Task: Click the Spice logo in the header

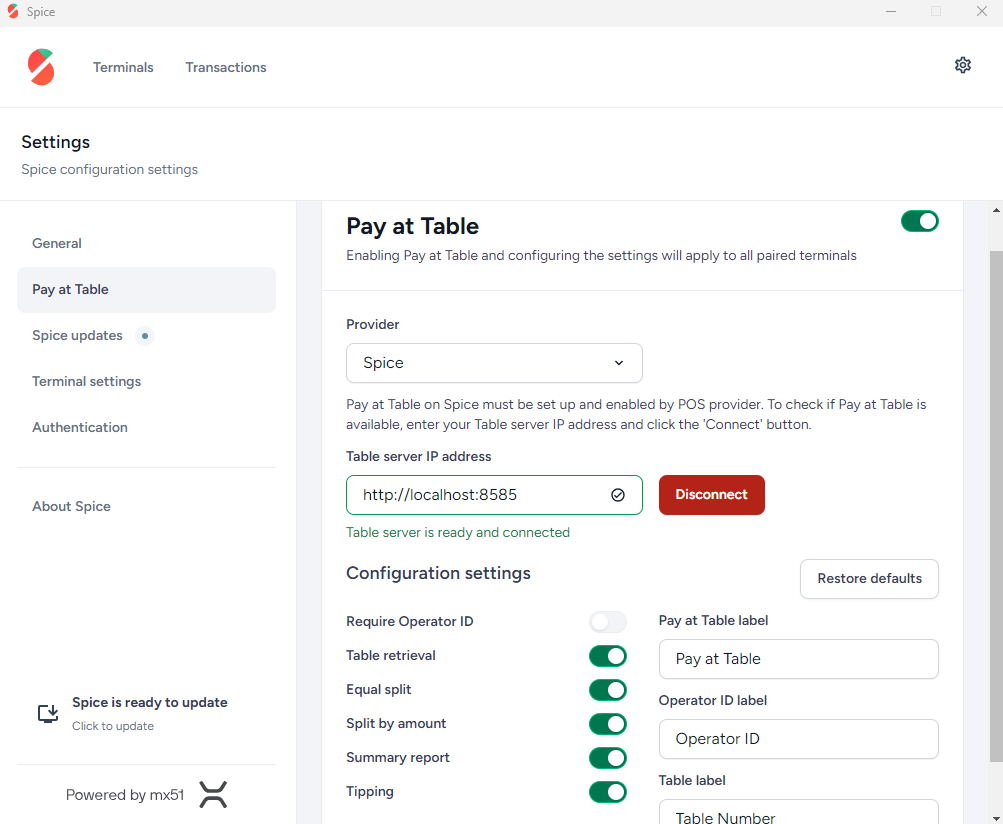Action: [x=41, y=67]
